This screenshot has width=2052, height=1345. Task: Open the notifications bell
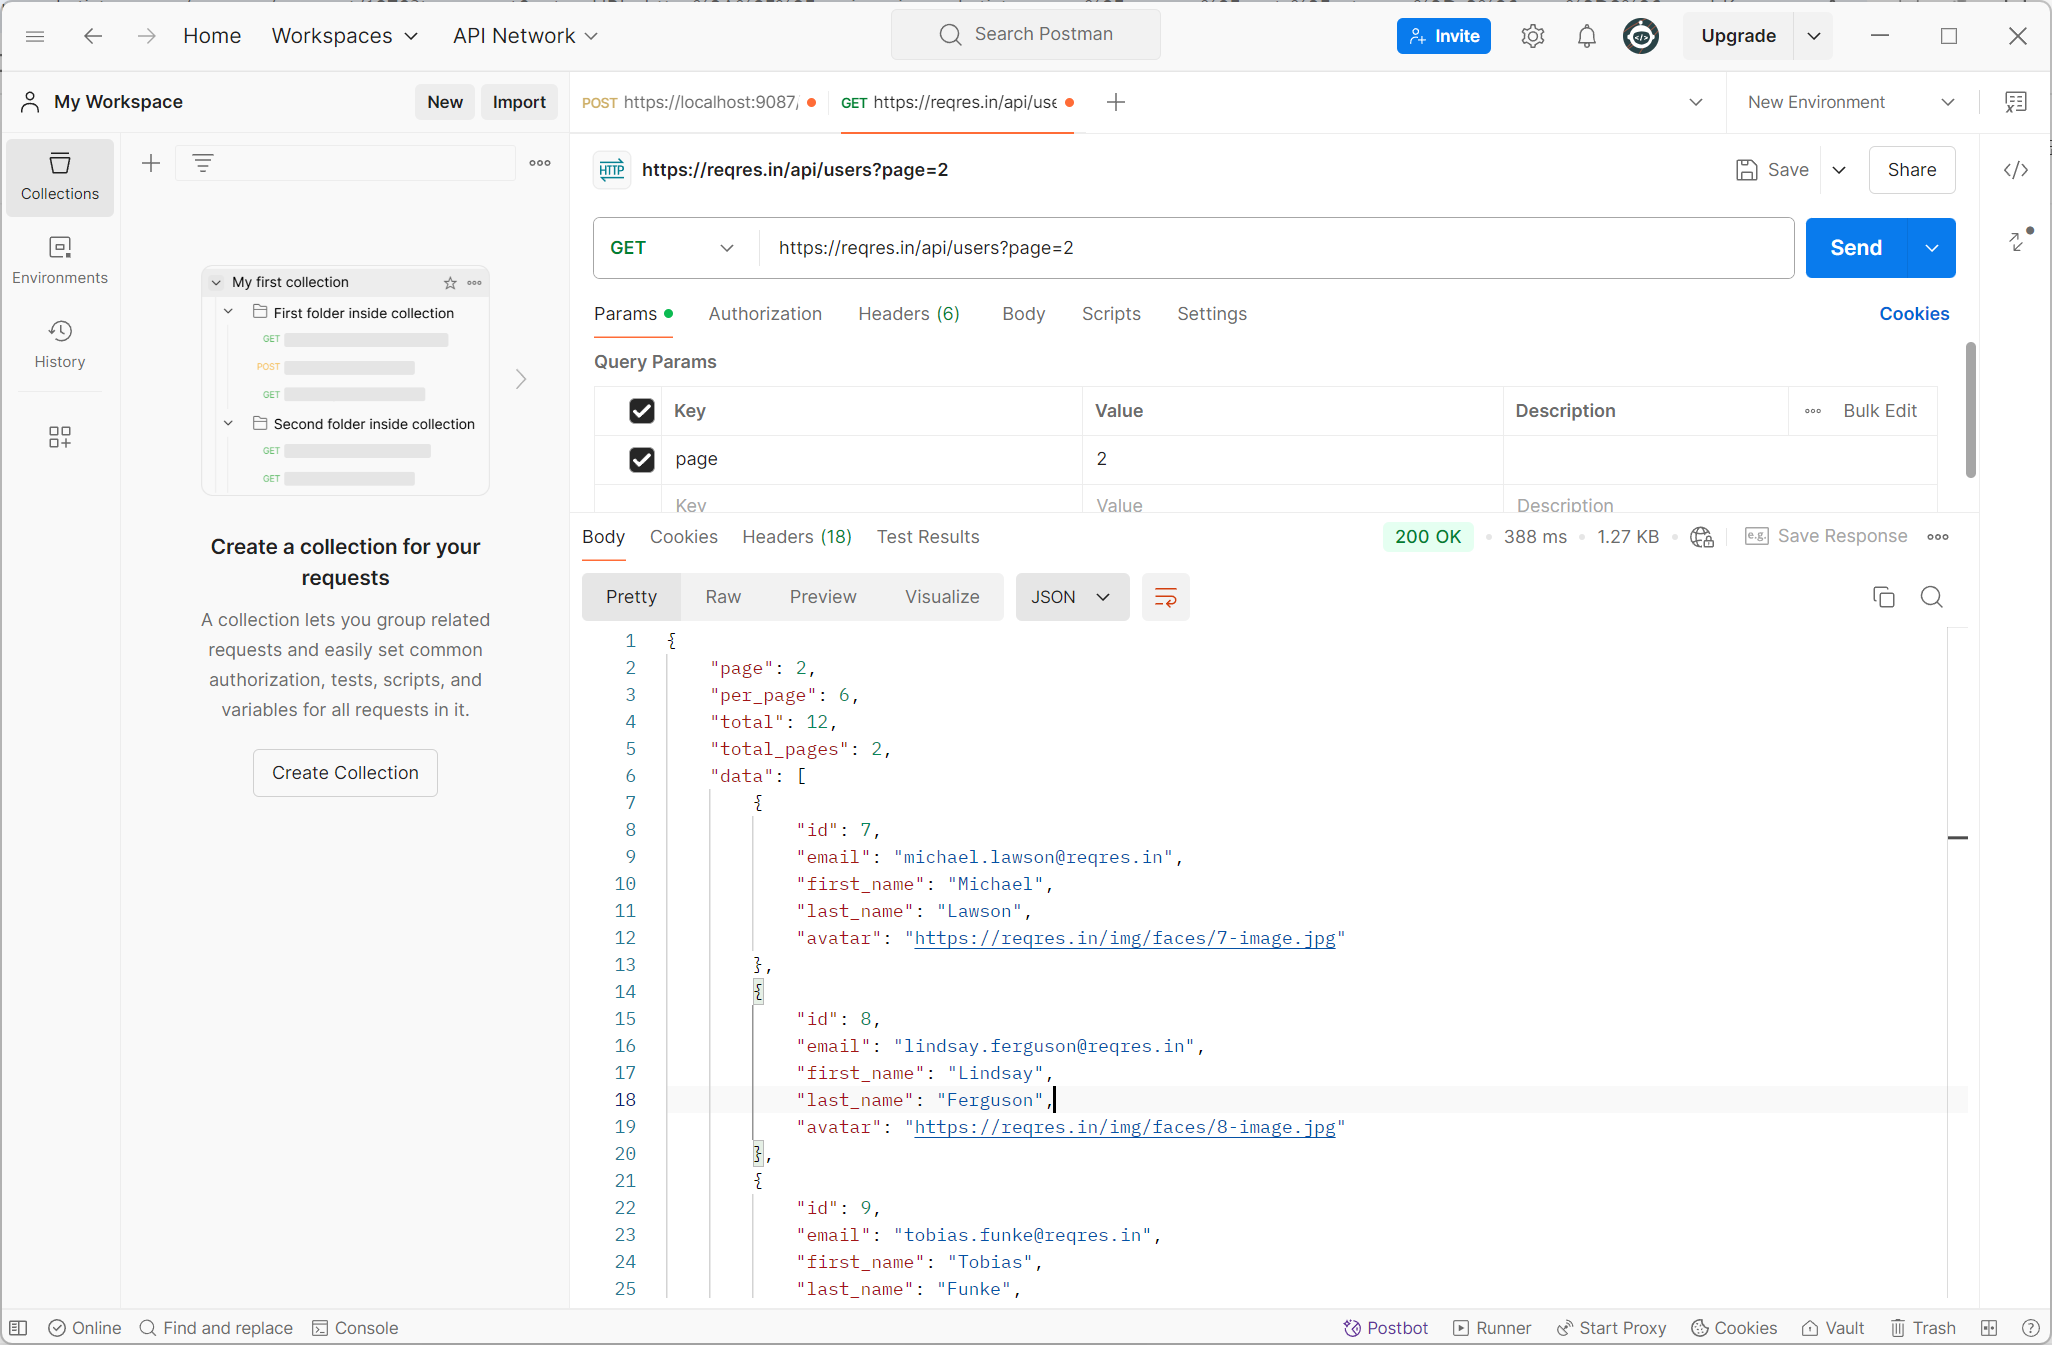[1586, 37]
